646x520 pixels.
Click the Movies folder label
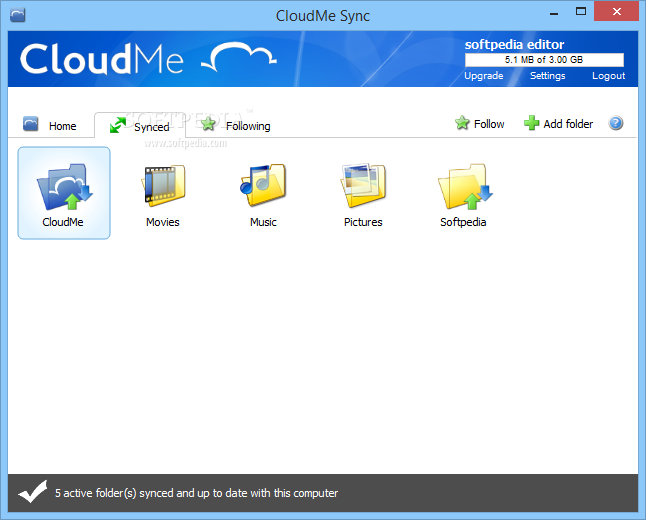coord(163,222)
